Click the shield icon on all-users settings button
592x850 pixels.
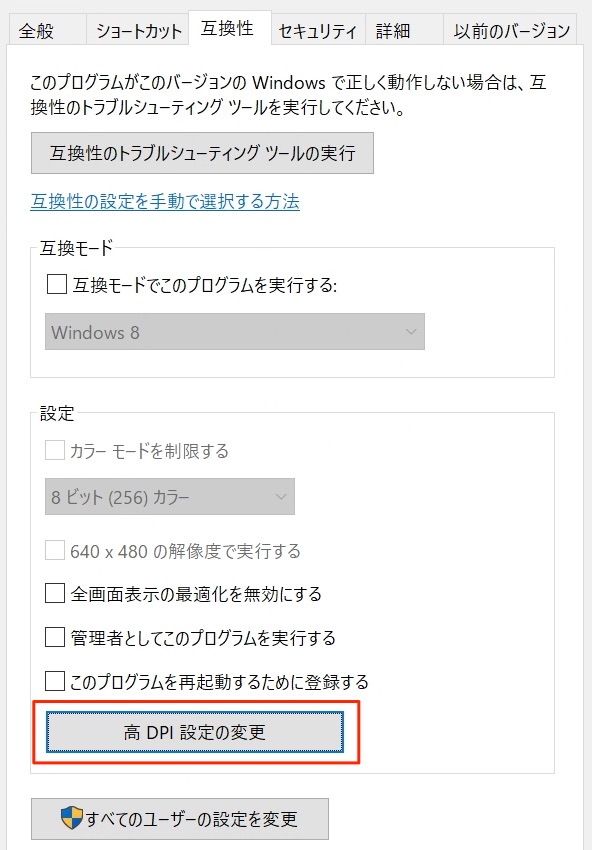click(x=71, y=817)
